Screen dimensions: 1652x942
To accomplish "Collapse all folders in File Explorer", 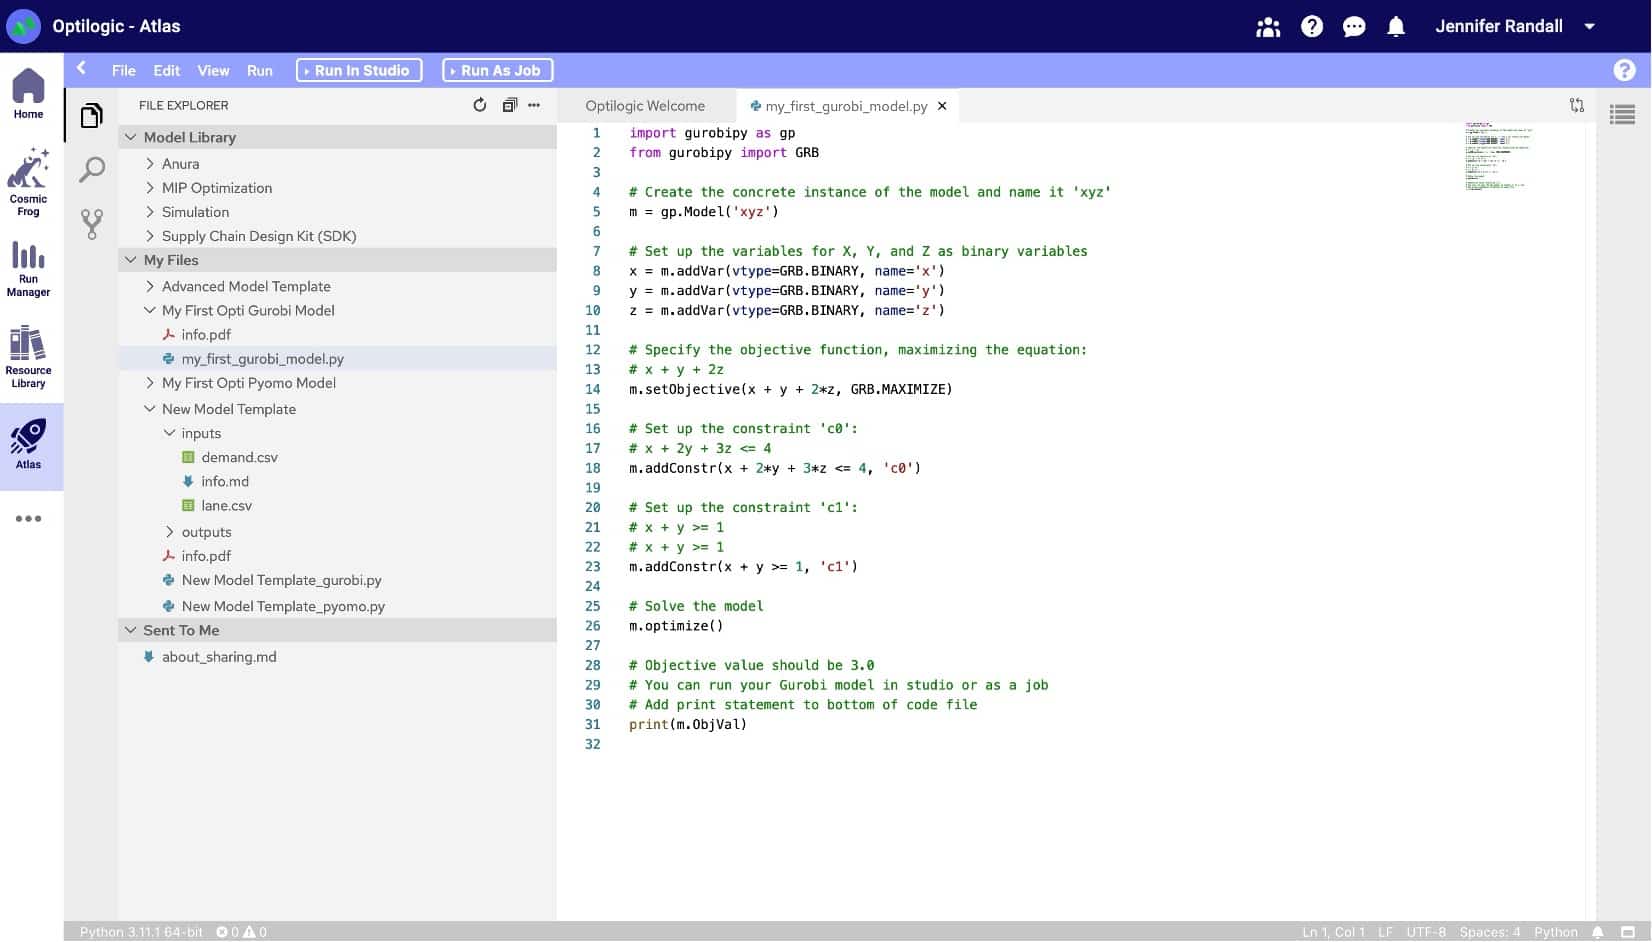I will (x=509, y=105).
